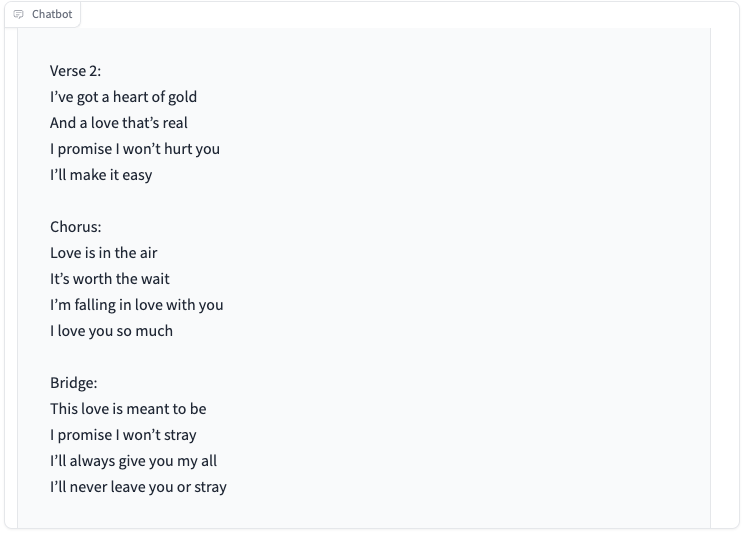This screenshot has width=748, height=541.
Task: Click 'I'm falling in love with you' line
Action: (x=136, y=305)
